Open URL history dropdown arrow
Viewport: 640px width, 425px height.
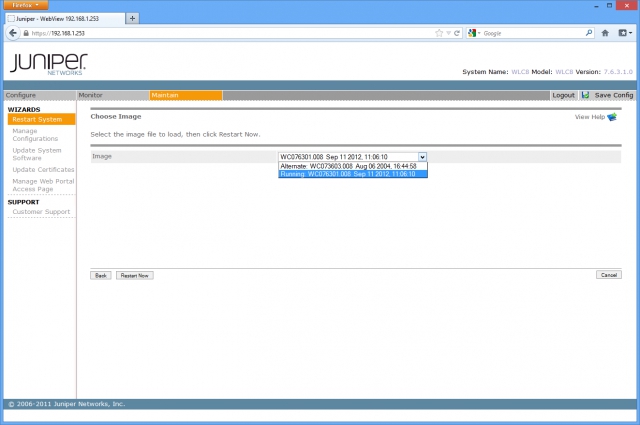click(x=448, y=33)
